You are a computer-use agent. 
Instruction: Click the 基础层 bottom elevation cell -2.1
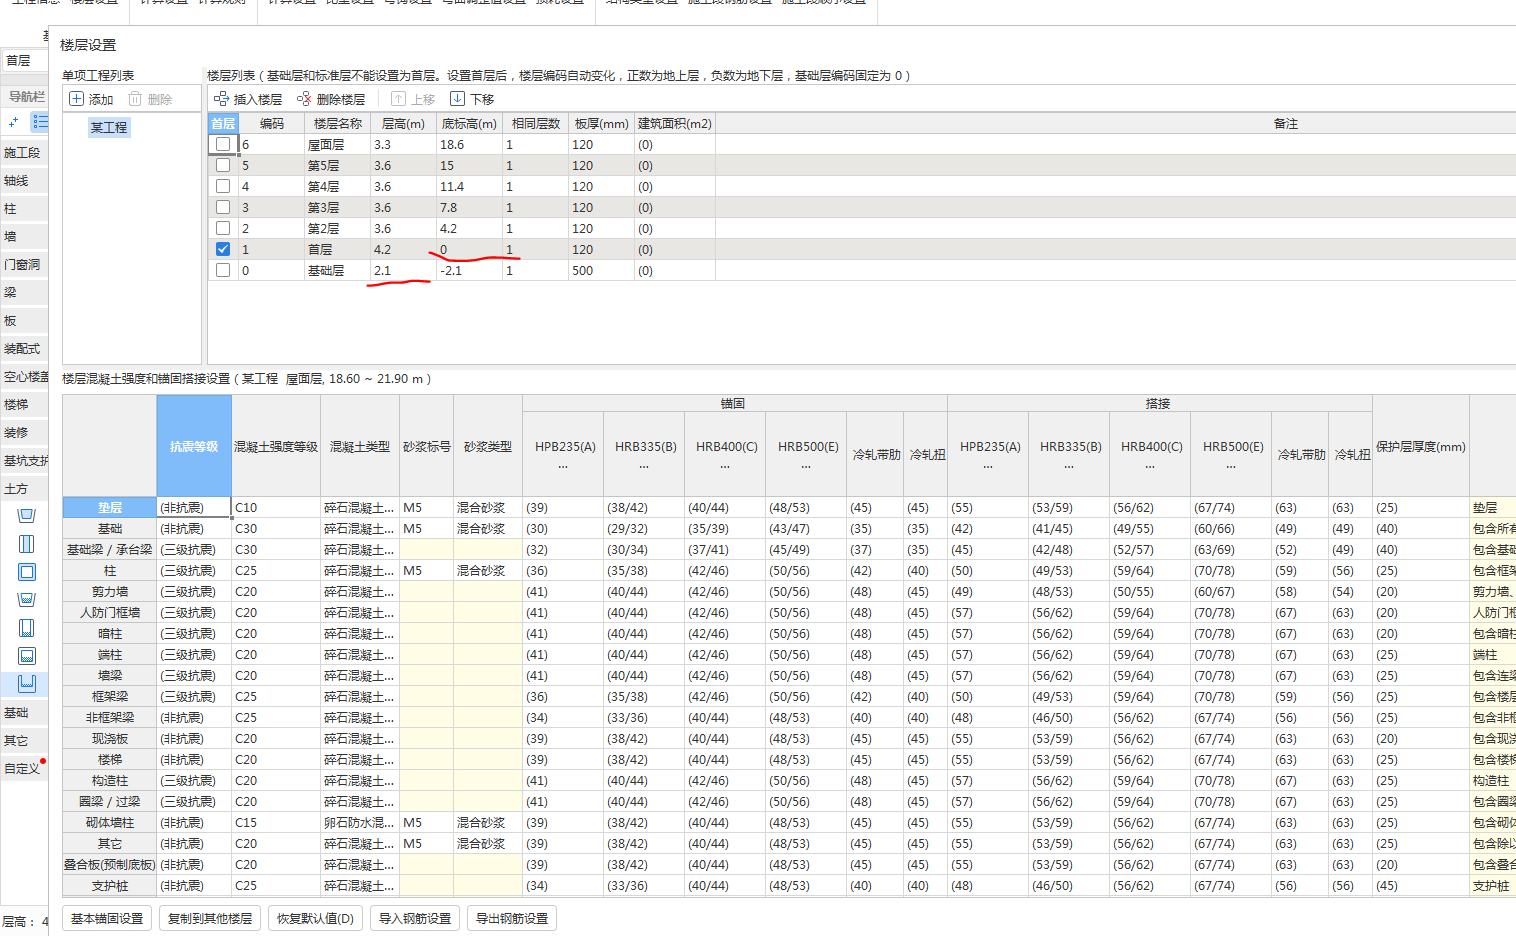coord(468,270)
